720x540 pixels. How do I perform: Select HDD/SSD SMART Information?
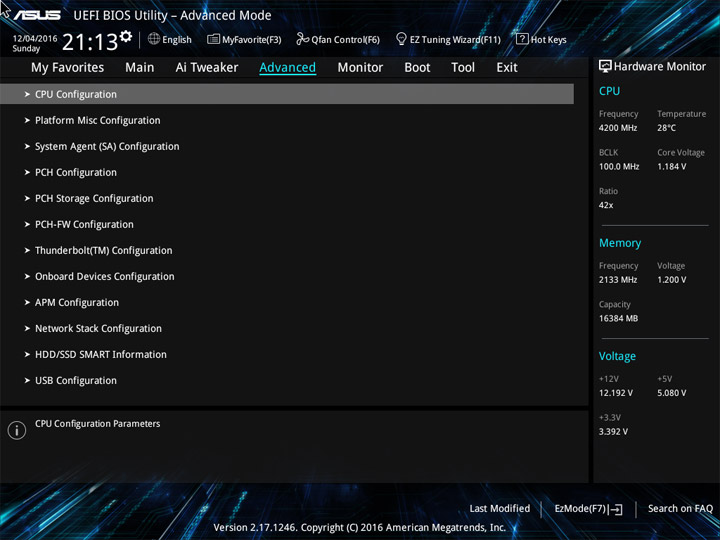pyautogui.click(x=101, y=354)
